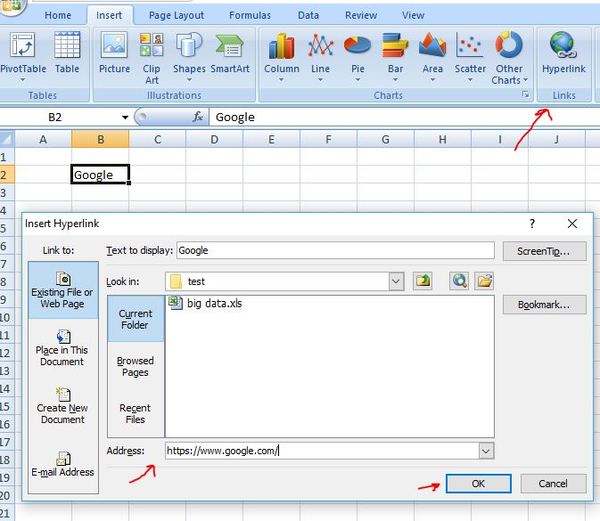Select Create New Document link type

pos(63,406)
